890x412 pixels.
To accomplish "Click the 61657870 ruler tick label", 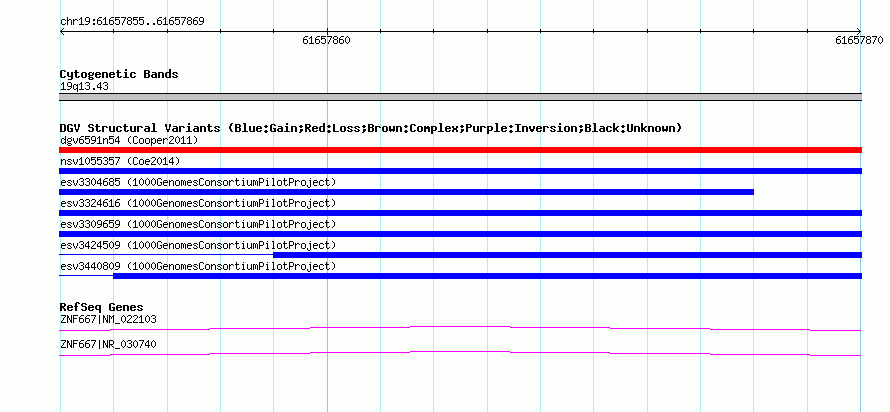I will [859, 40].
